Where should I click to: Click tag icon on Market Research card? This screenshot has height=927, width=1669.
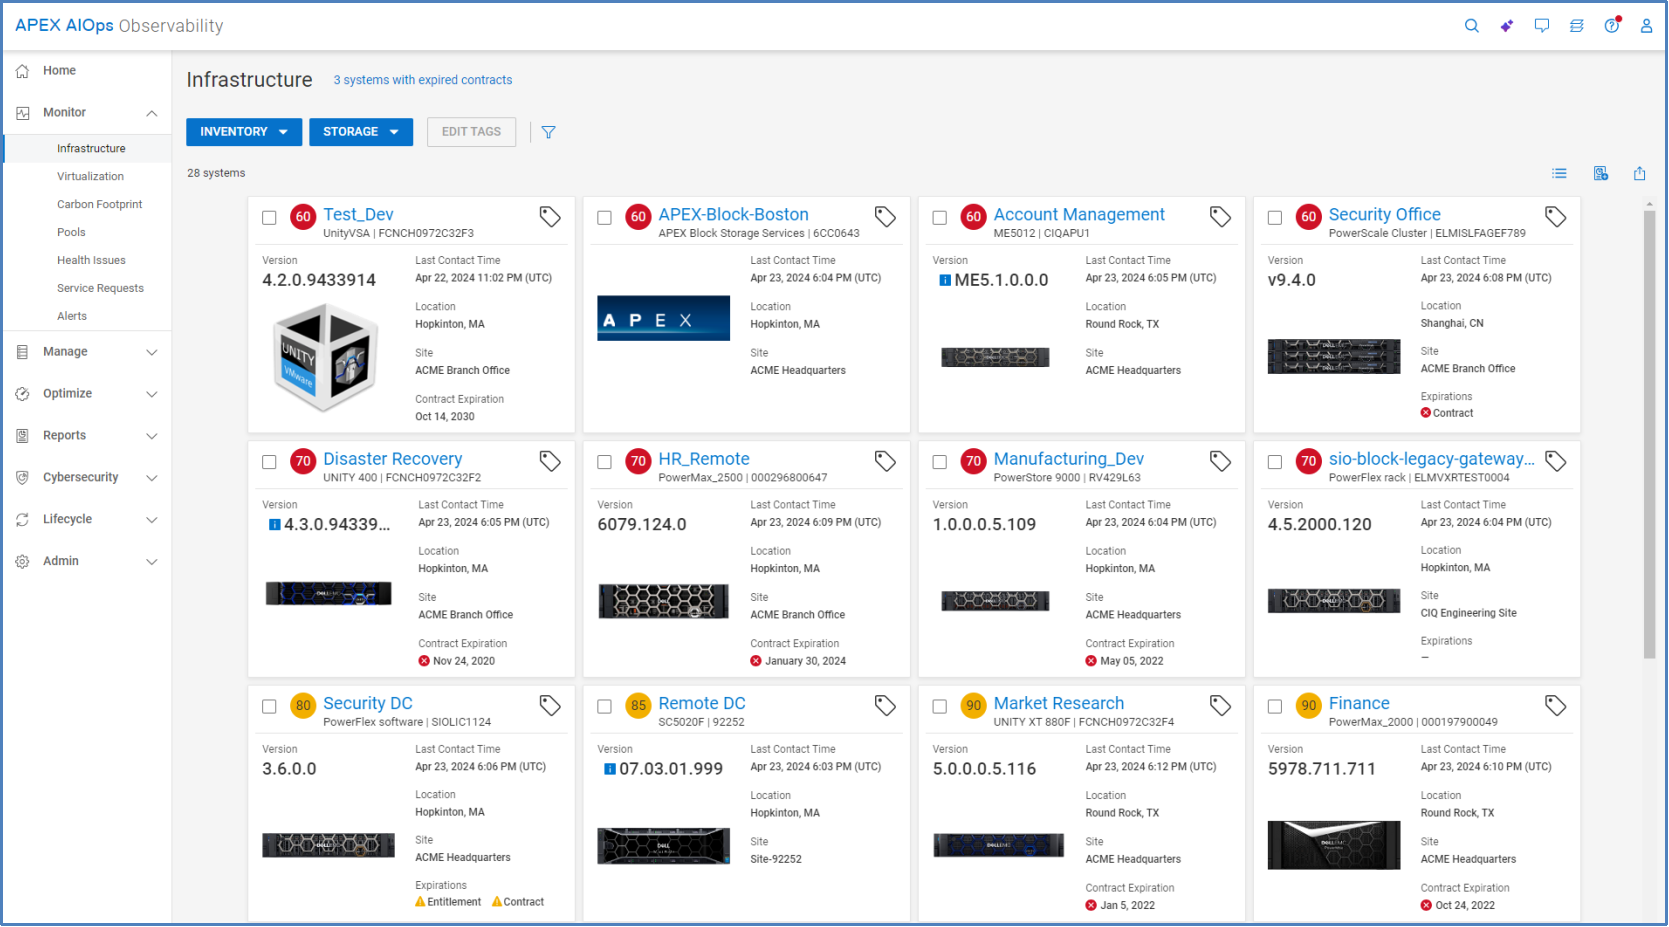pos(1220,706)
